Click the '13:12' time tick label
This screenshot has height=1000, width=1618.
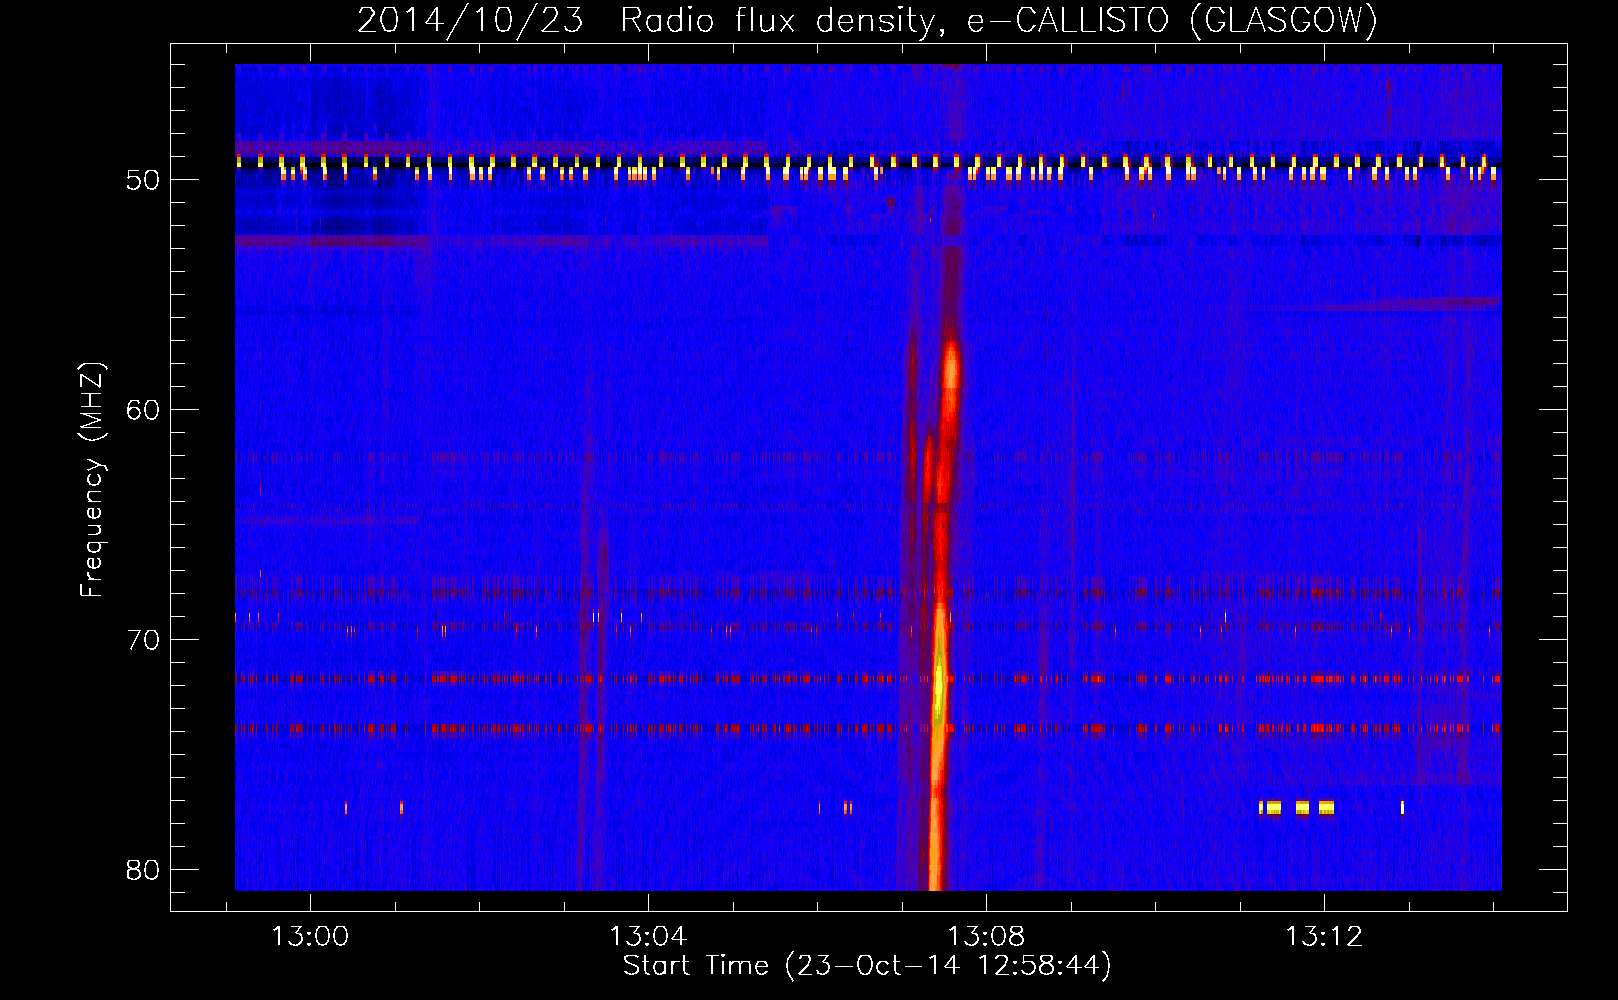click(1324, 937)
